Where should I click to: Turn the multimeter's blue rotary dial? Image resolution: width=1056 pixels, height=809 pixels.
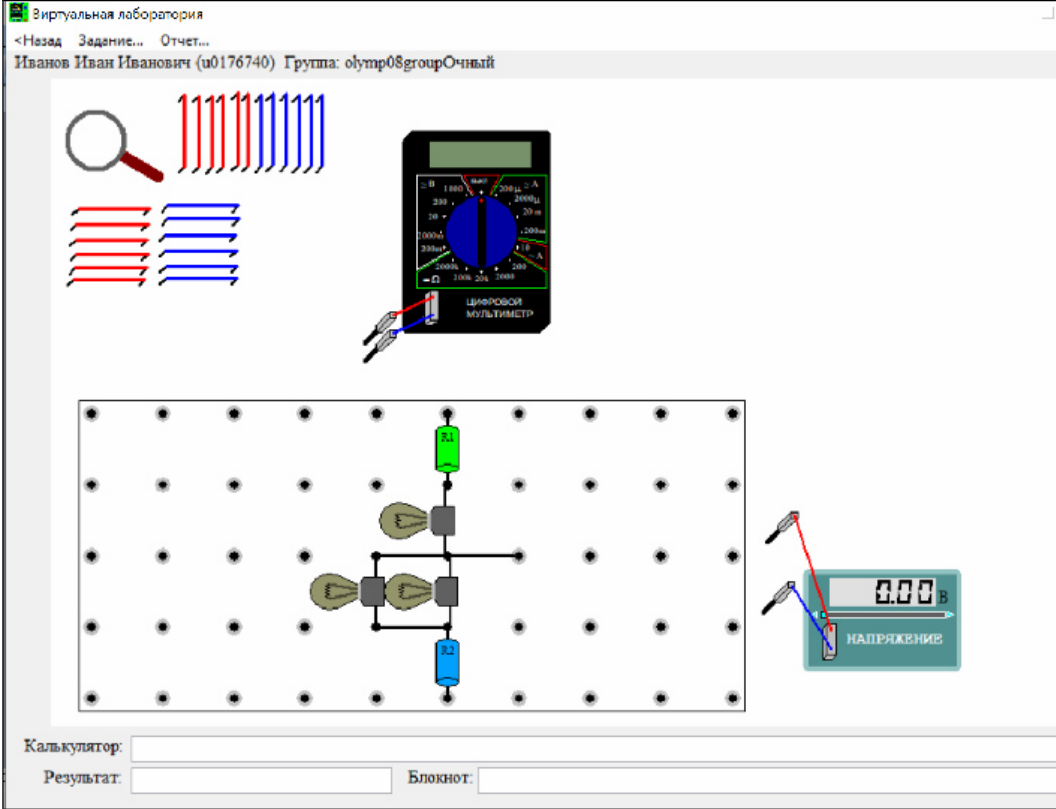point(482,232)
